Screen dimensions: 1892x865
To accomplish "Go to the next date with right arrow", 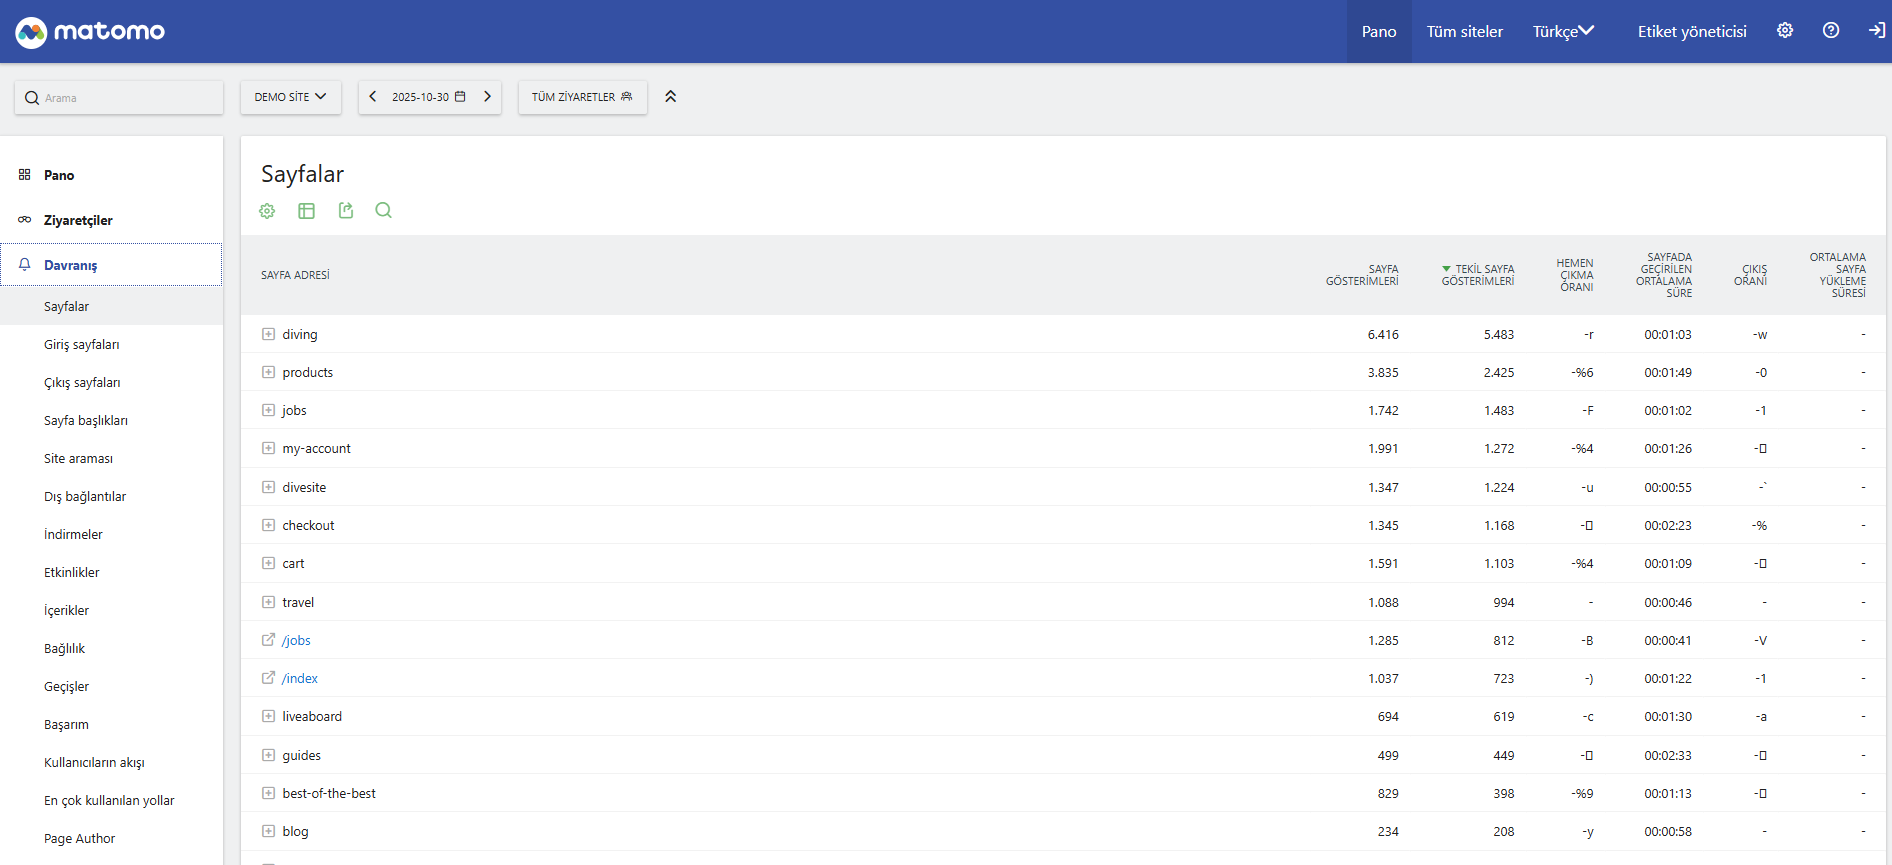I will [487, 97].
